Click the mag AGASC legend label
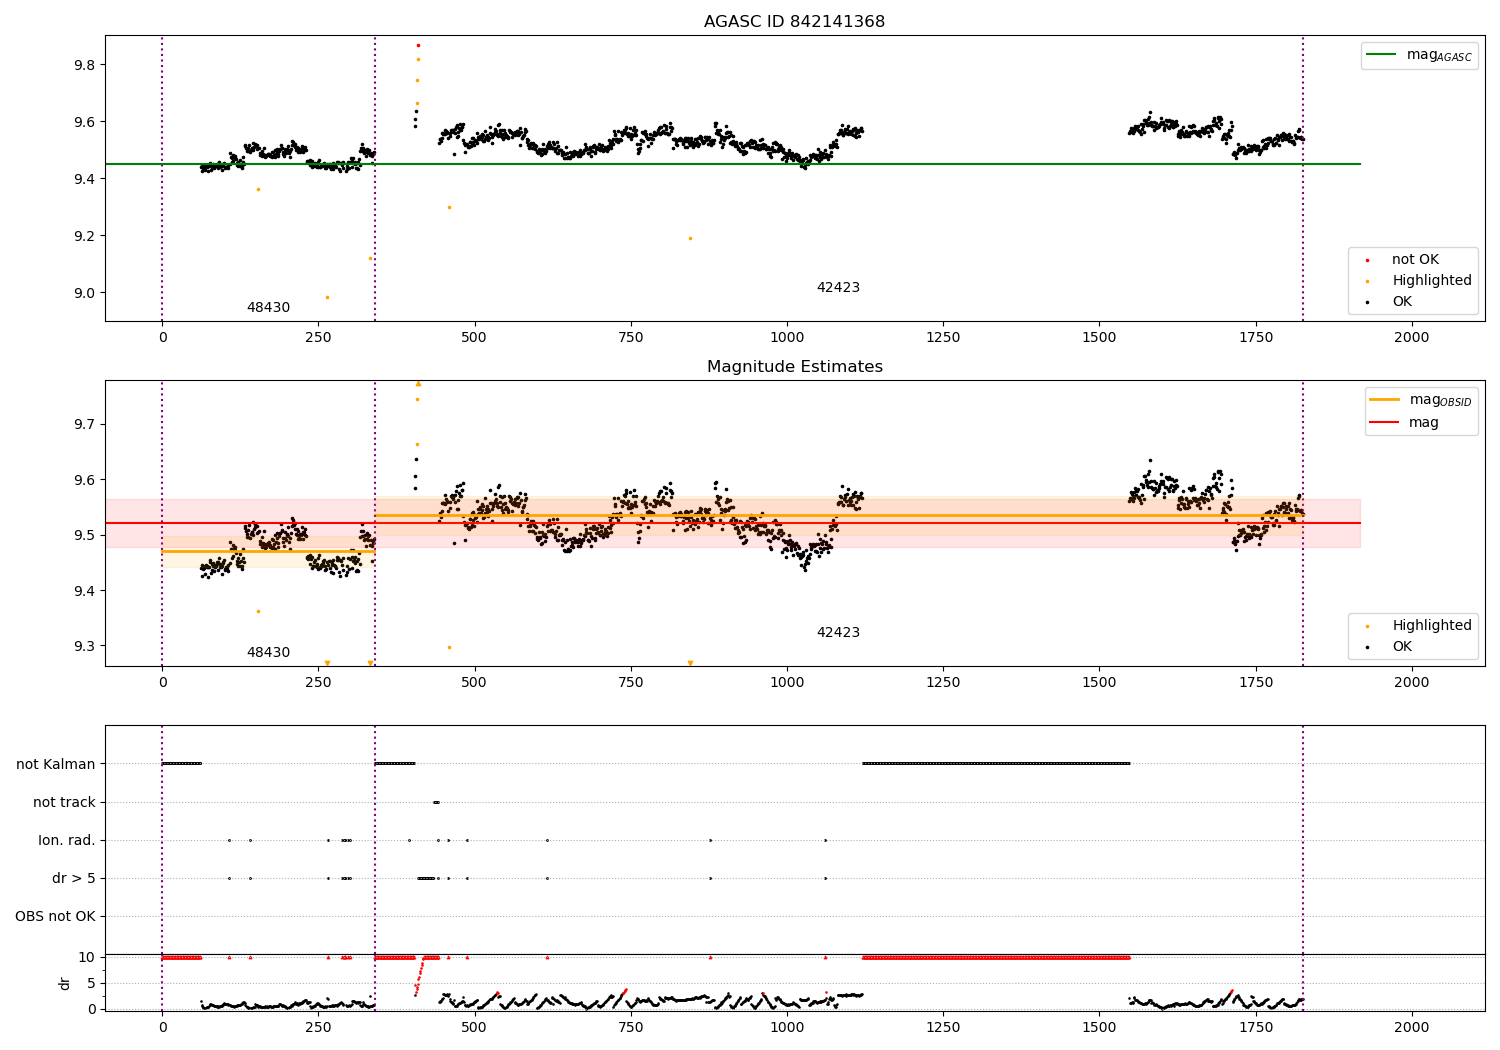 point(1439,56)
